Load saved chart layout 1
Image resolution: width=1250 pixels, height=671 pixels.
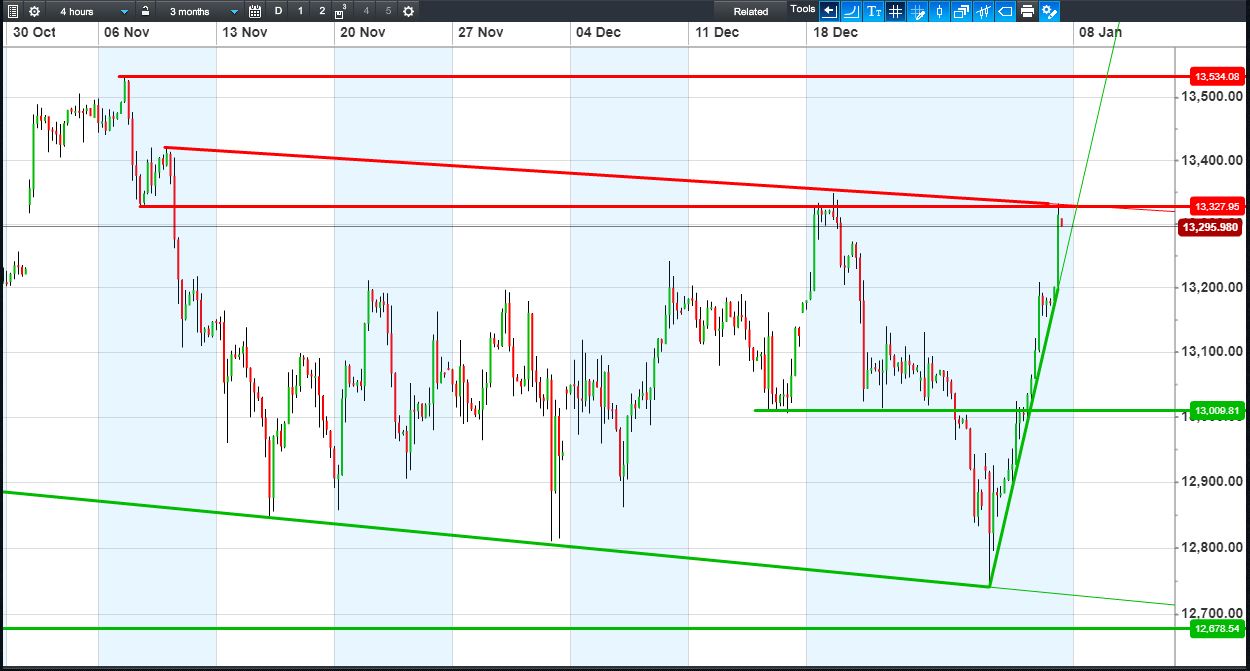pyautogui.click(x=300, y=11)
